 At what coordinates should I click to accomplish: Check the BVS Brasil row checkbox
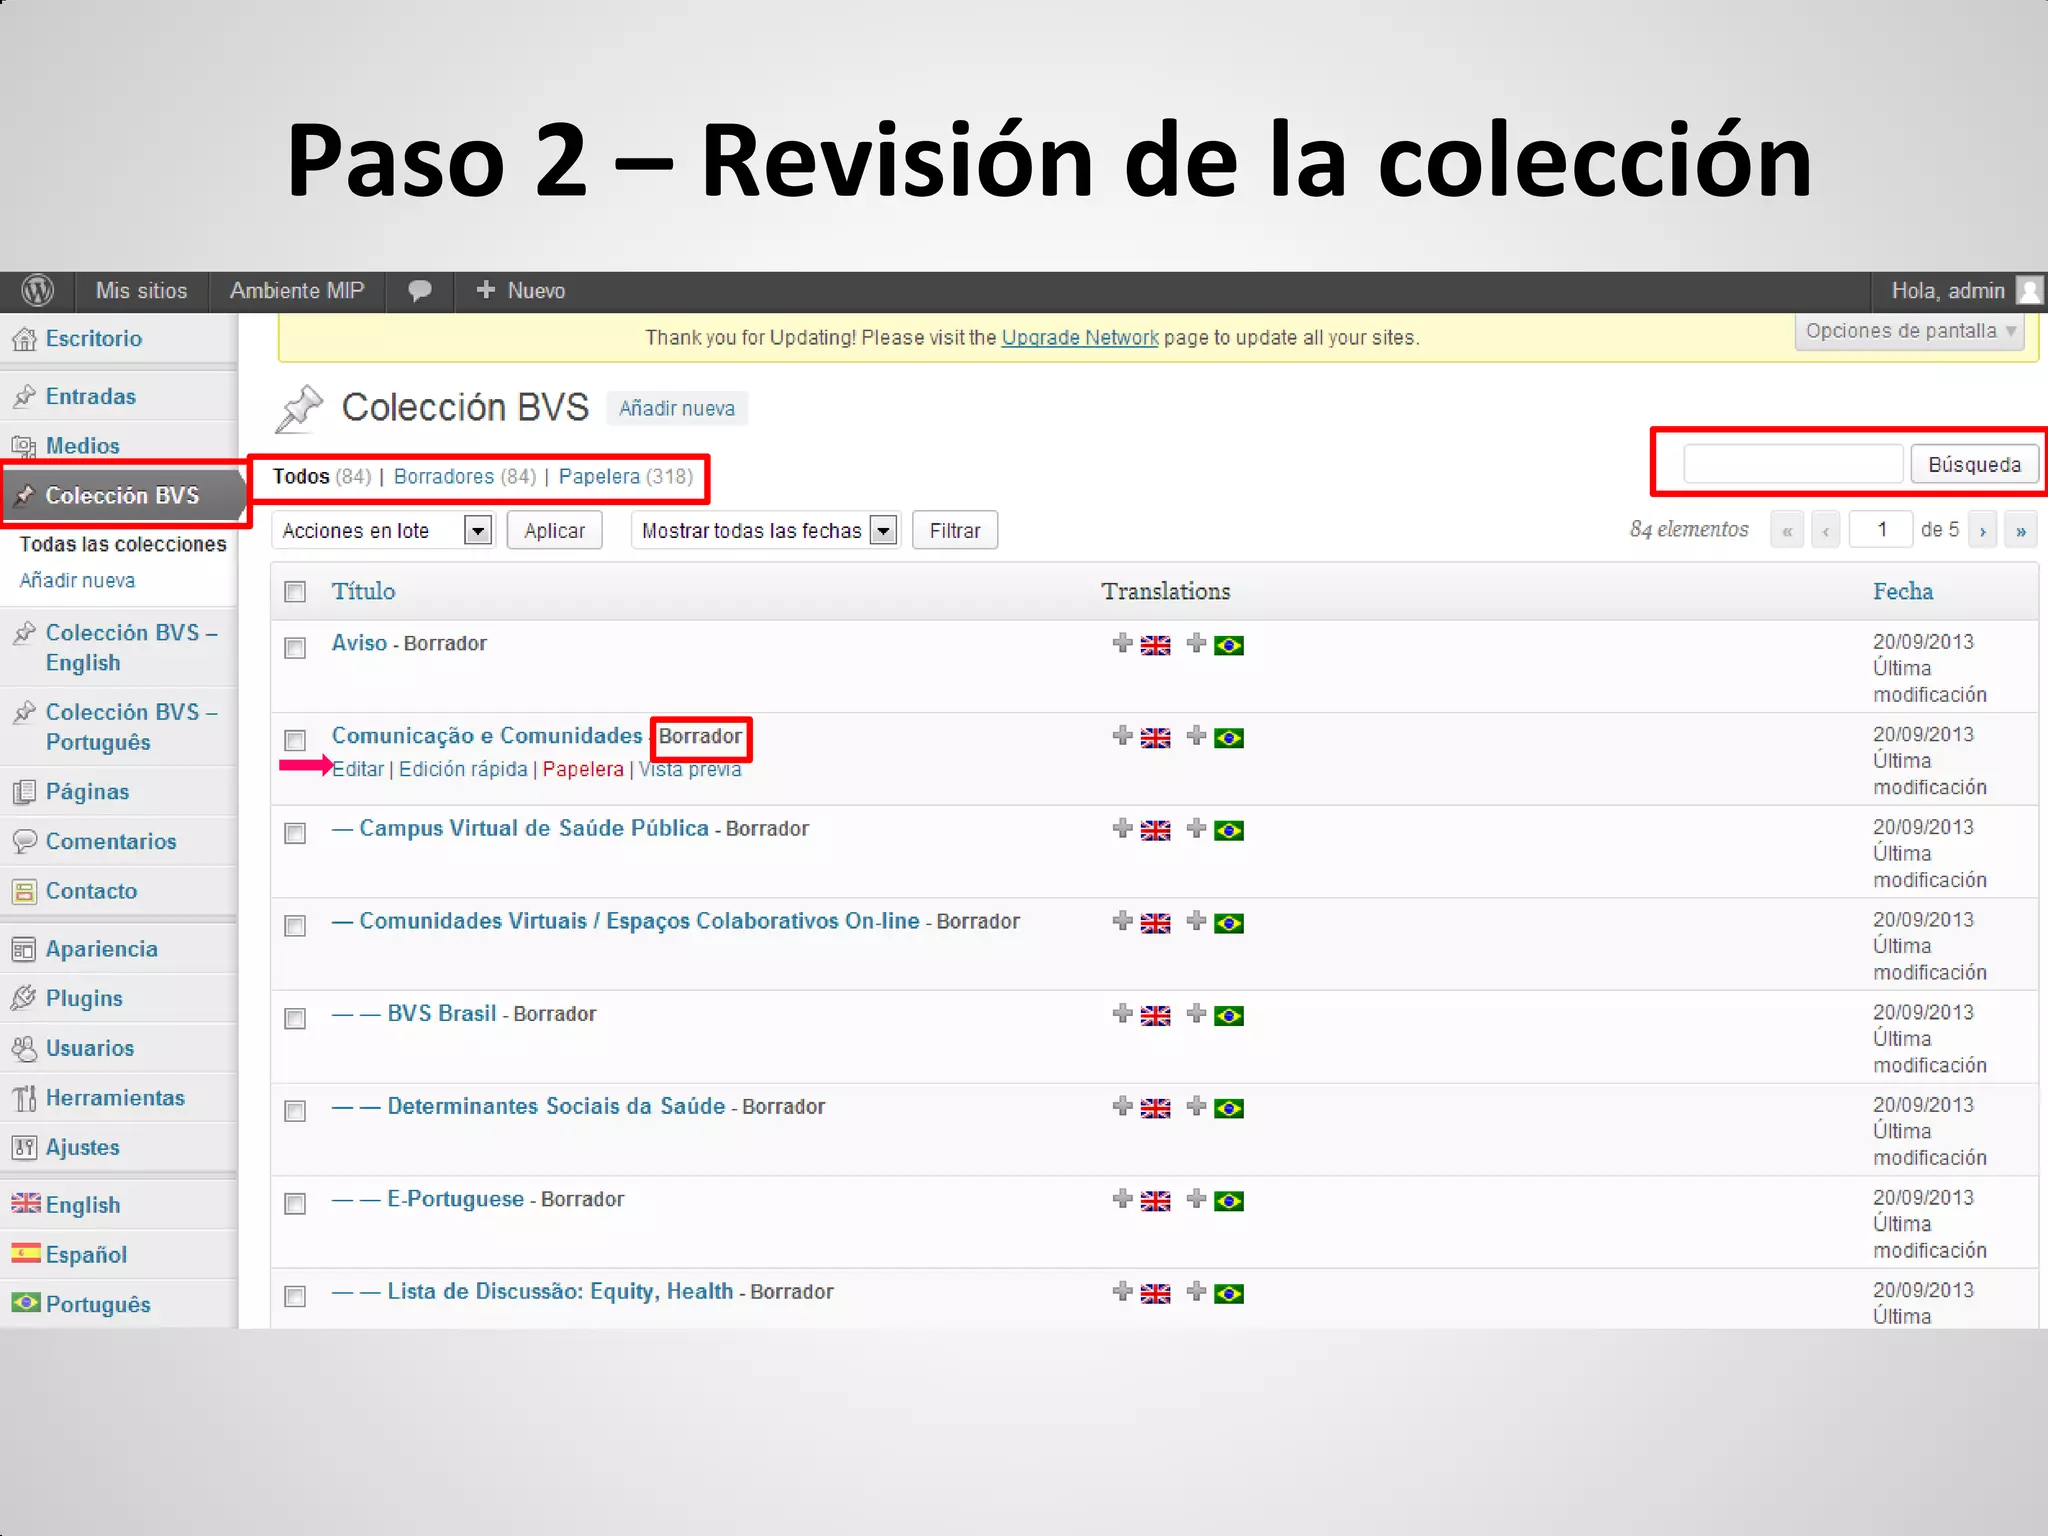(x=295, y=1018)
